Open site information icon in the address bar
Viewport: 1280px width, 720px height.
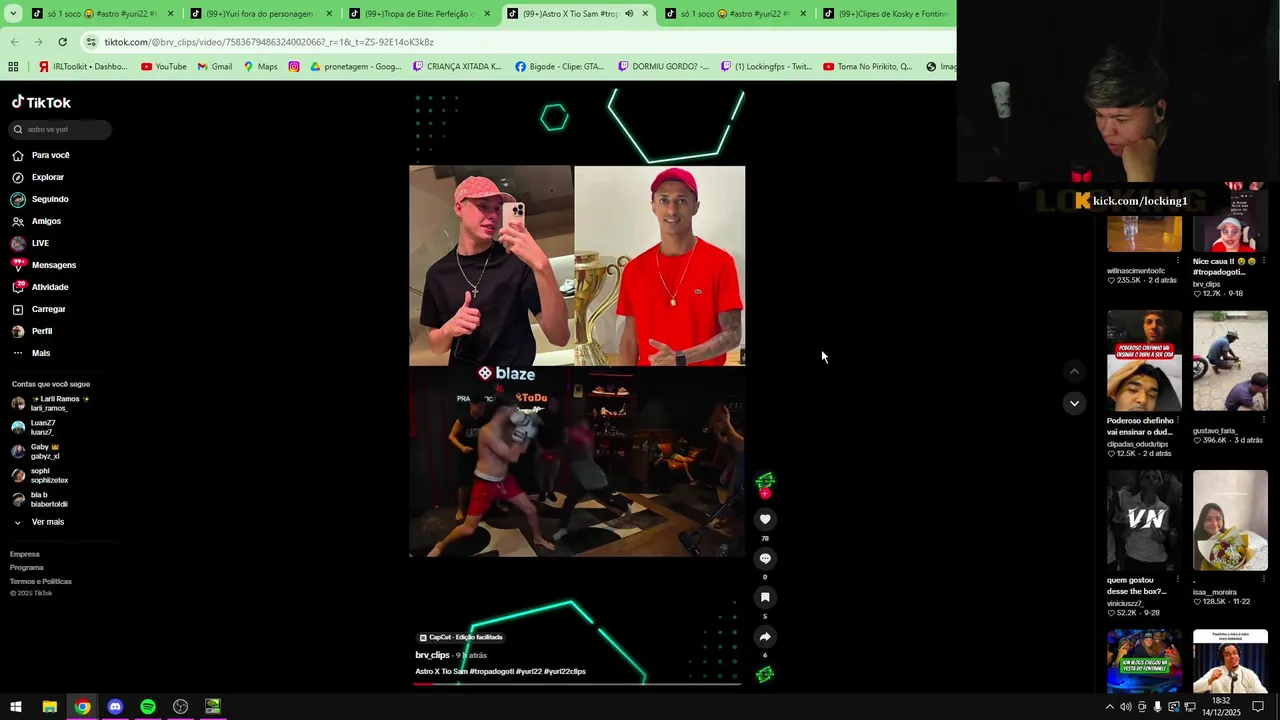(x=92, y=42)
